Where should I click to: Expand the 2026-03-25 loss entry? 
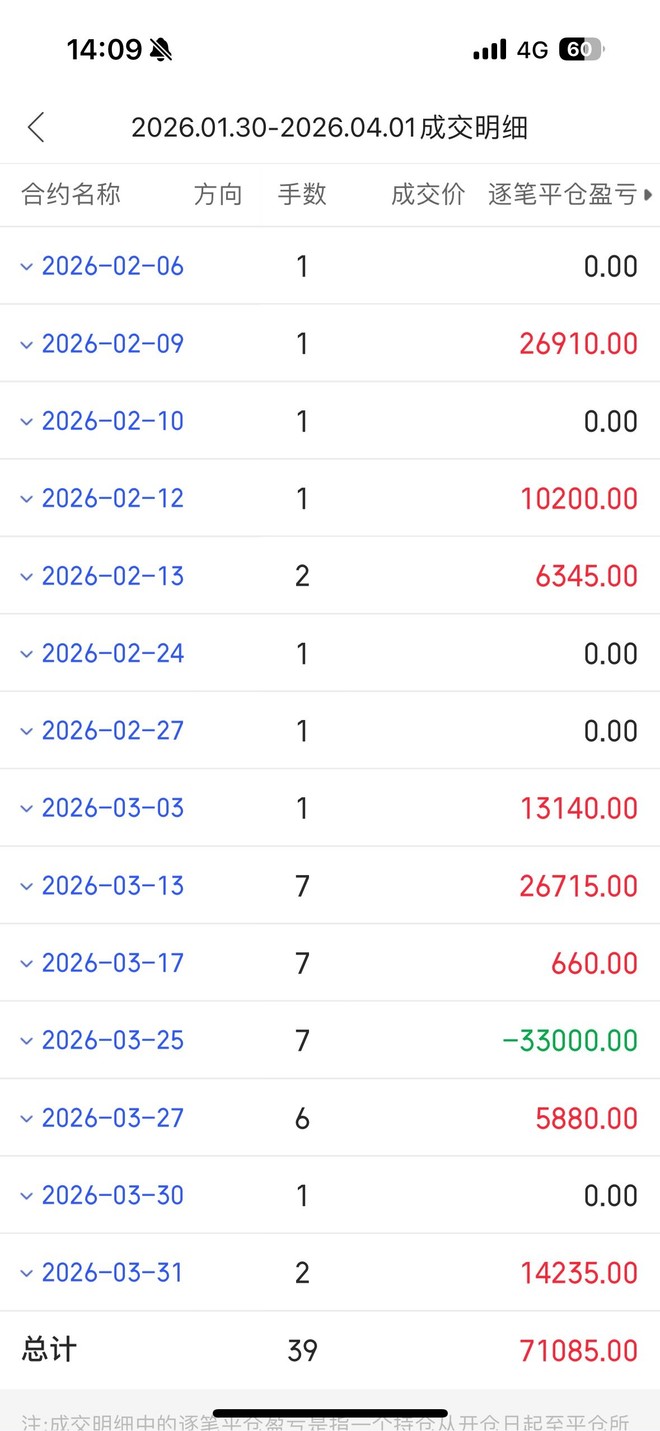(x=27, y=1041)
